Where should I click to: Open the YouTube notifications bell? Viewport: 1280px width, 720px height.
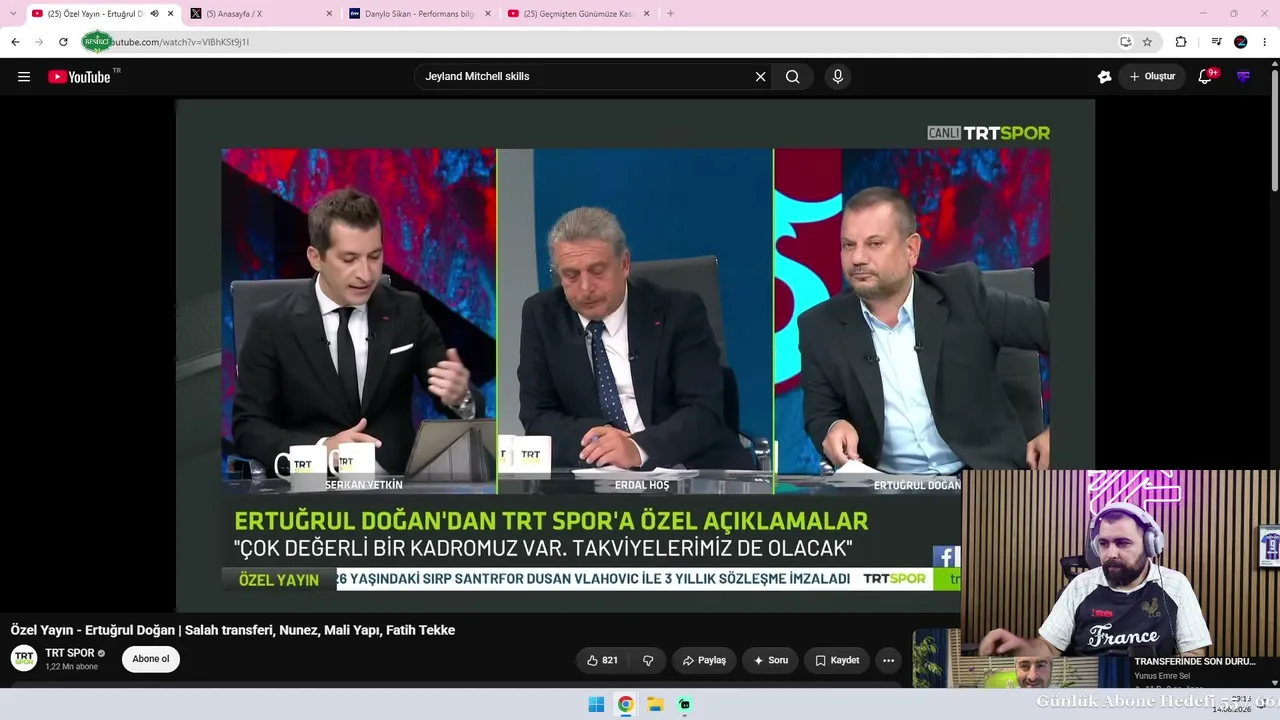[1205, 77]
